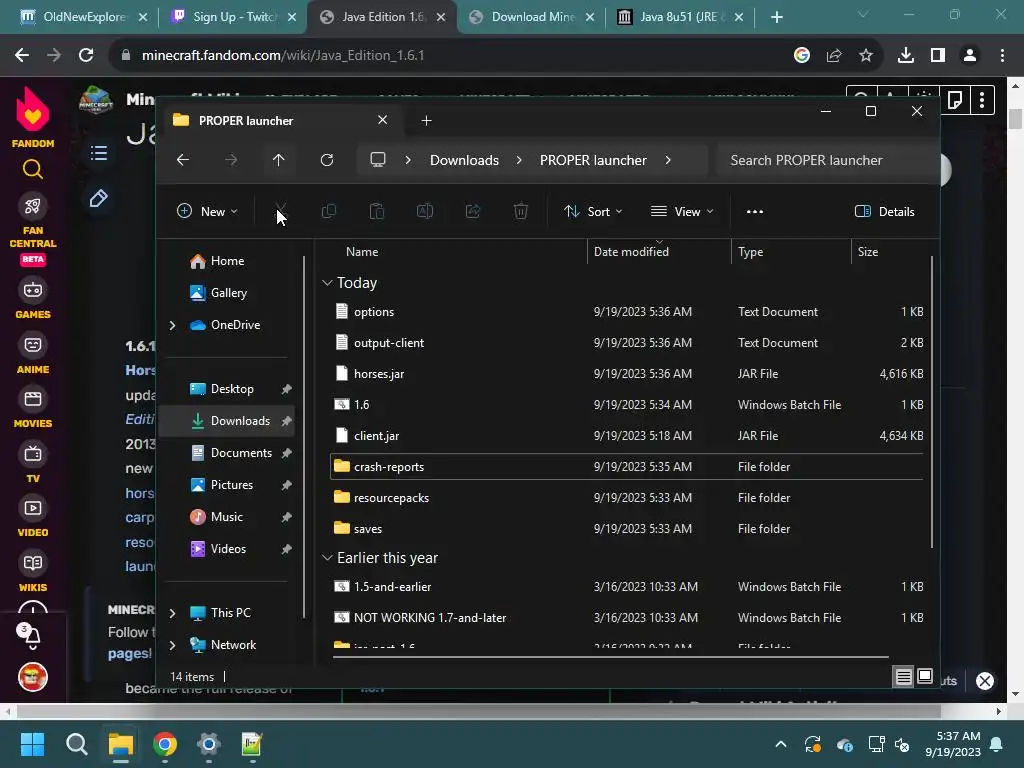
Task: Toggle the Details pane
Action: point(885,211)
